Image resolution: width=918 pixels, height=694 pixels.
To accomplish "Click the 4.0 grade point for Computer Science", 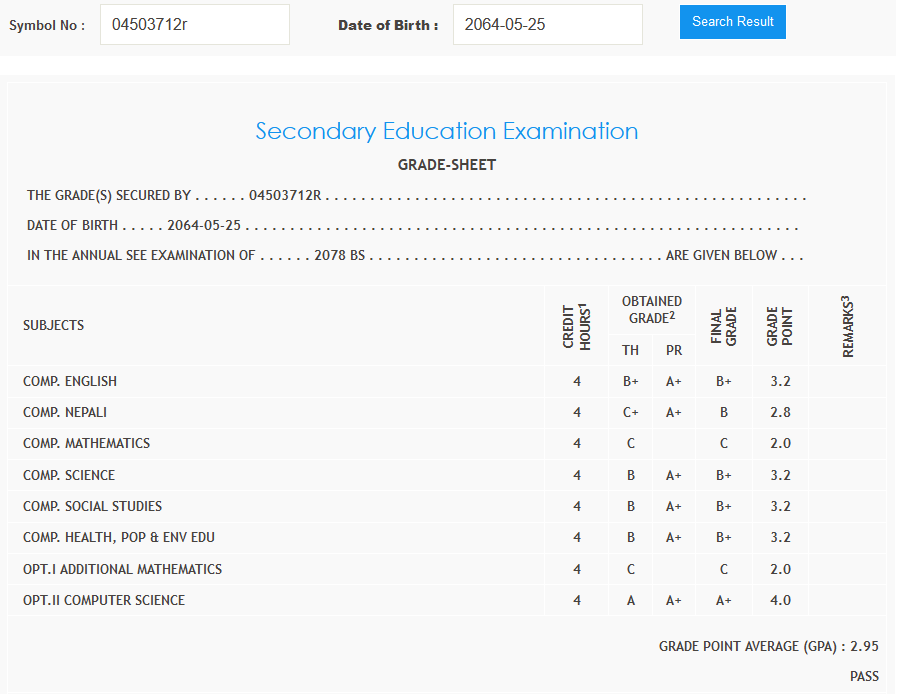I will click(780, 600).
